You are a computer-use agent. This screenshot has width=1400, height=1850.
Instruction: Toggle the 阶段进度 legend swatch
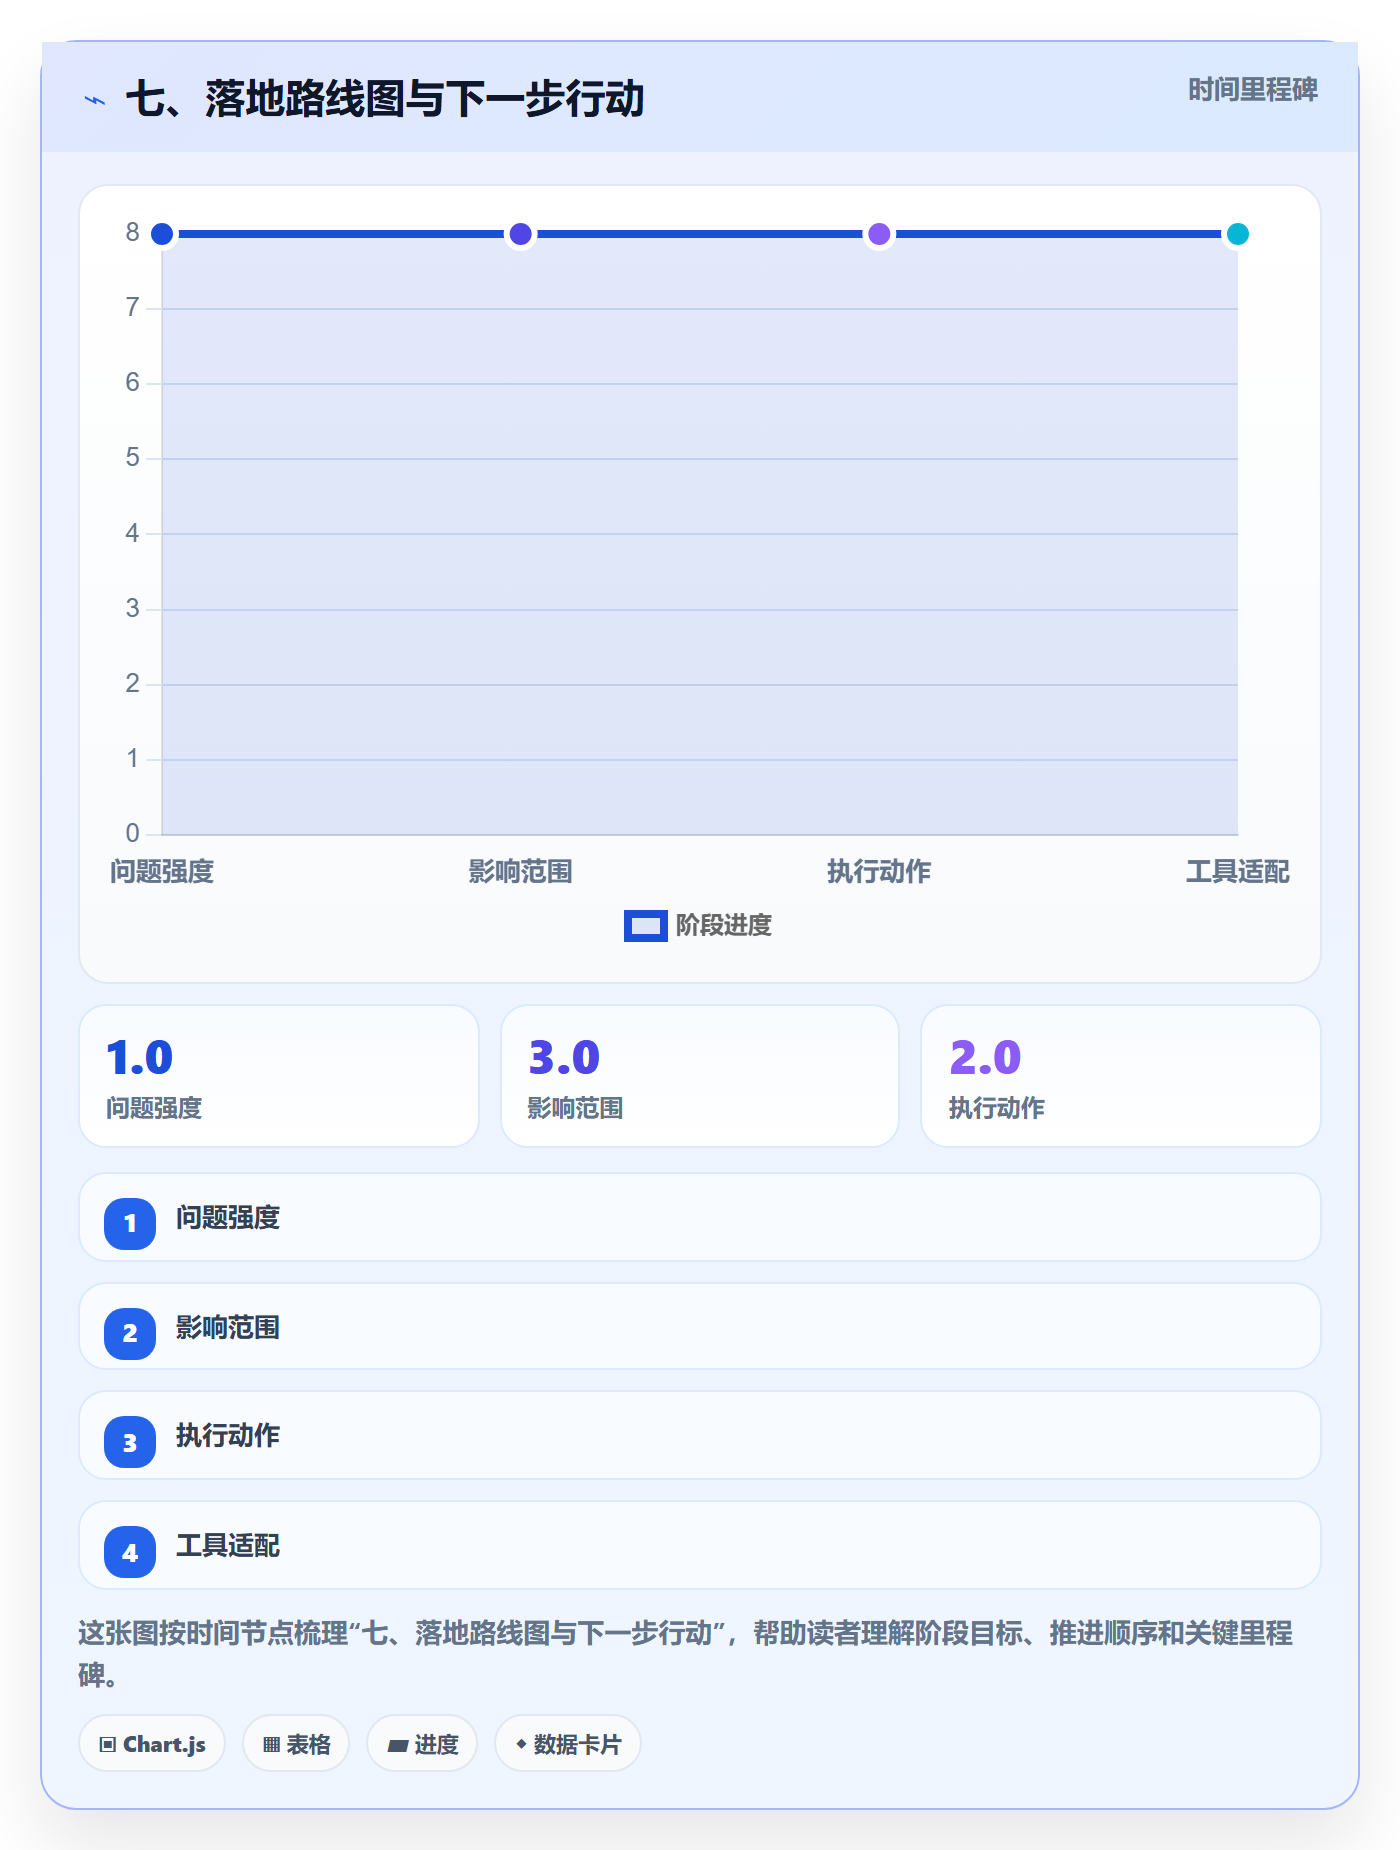tap(645, 926)
